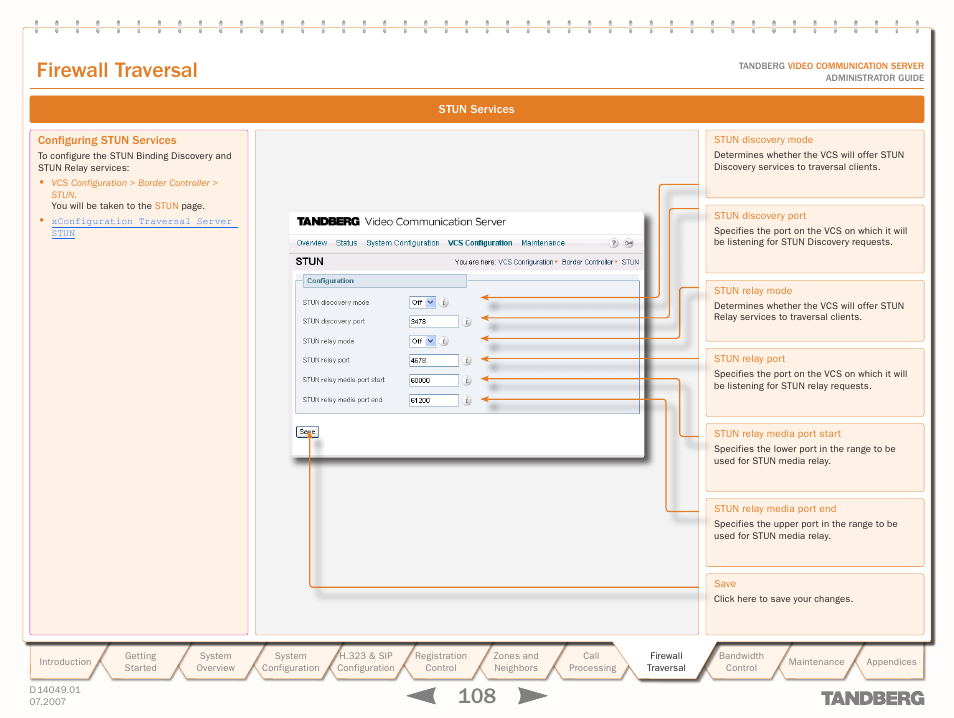Click the Configuring STUN Services heading
954x718 pixels.
point(107,140)
